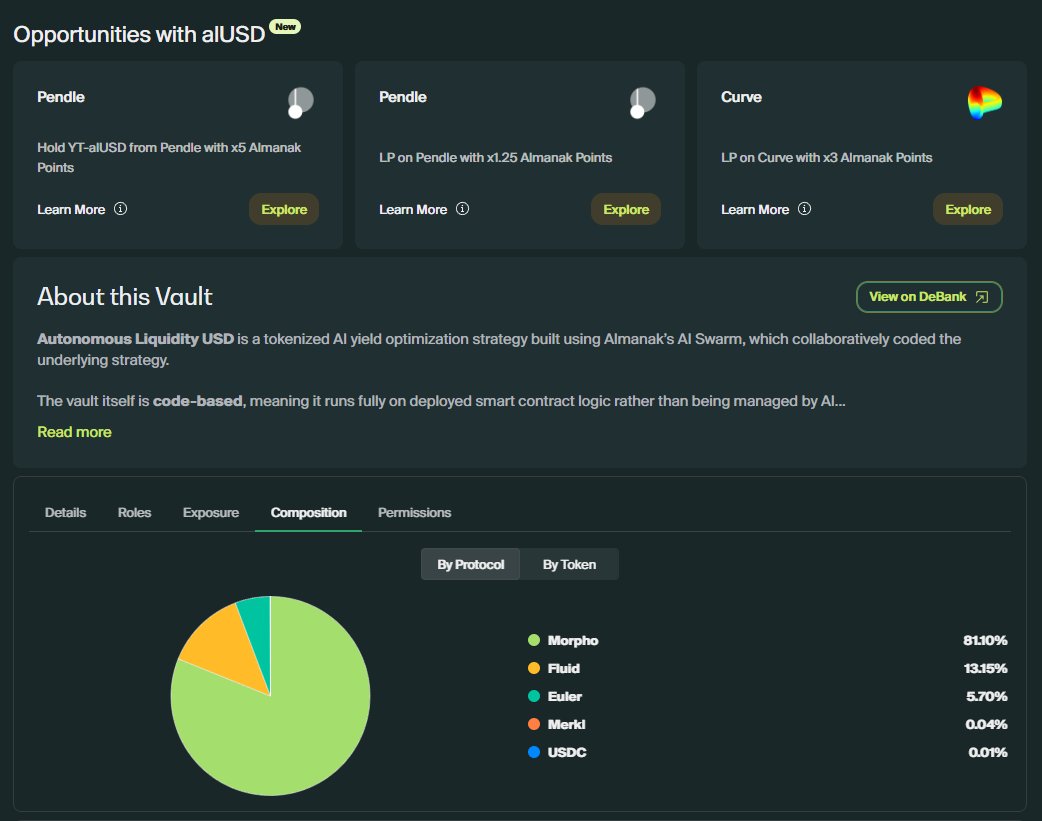Click Learn More on YT-alUSD card
The image size is (1042, 821).
[x=71, y=209]
